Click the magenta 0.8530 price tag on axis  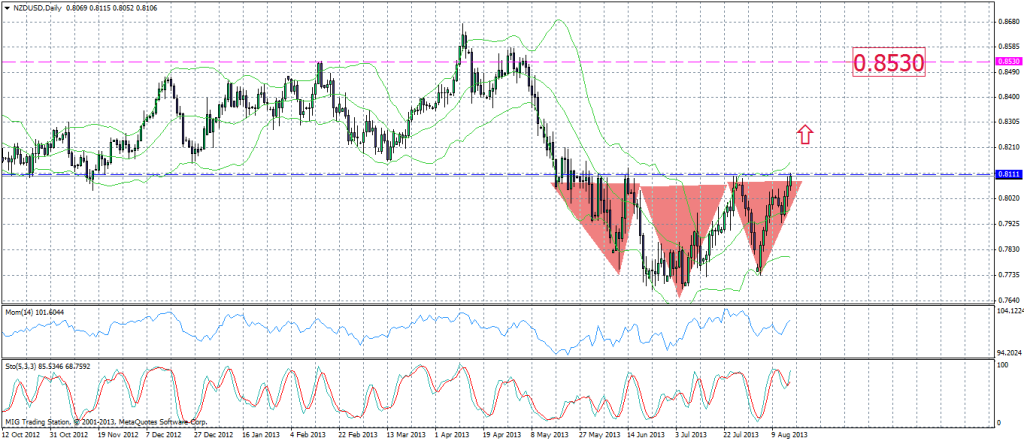[1008, 62]
